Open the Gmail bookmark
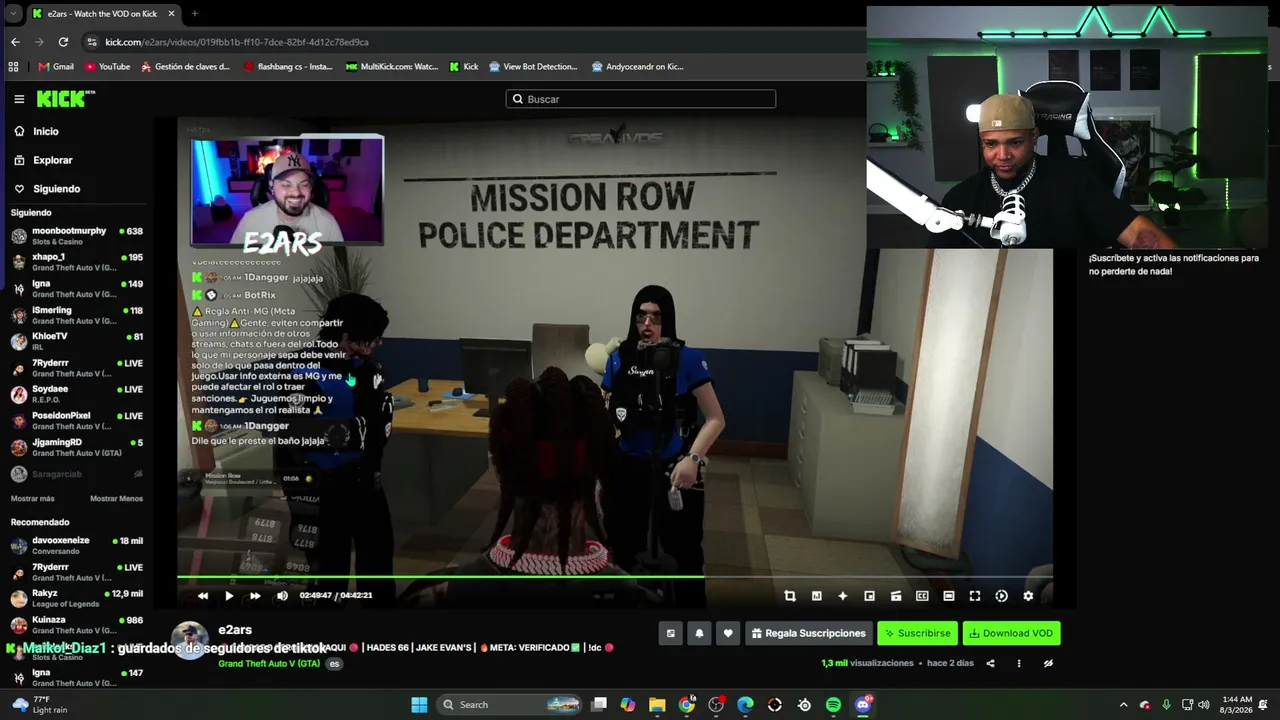 point(56,67)
